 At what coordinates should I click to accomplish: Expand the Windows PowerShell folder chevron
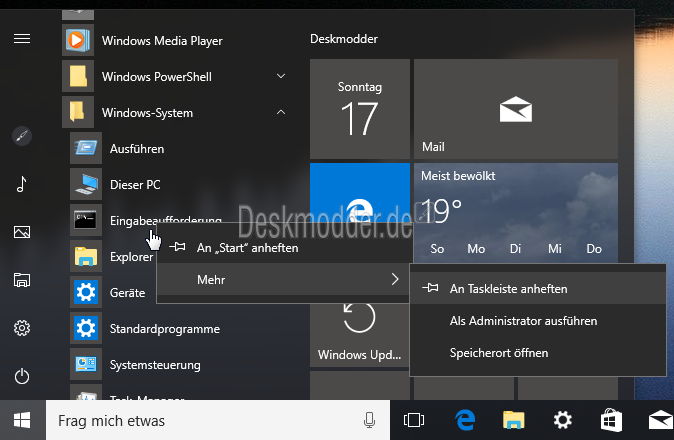point(281,76)
